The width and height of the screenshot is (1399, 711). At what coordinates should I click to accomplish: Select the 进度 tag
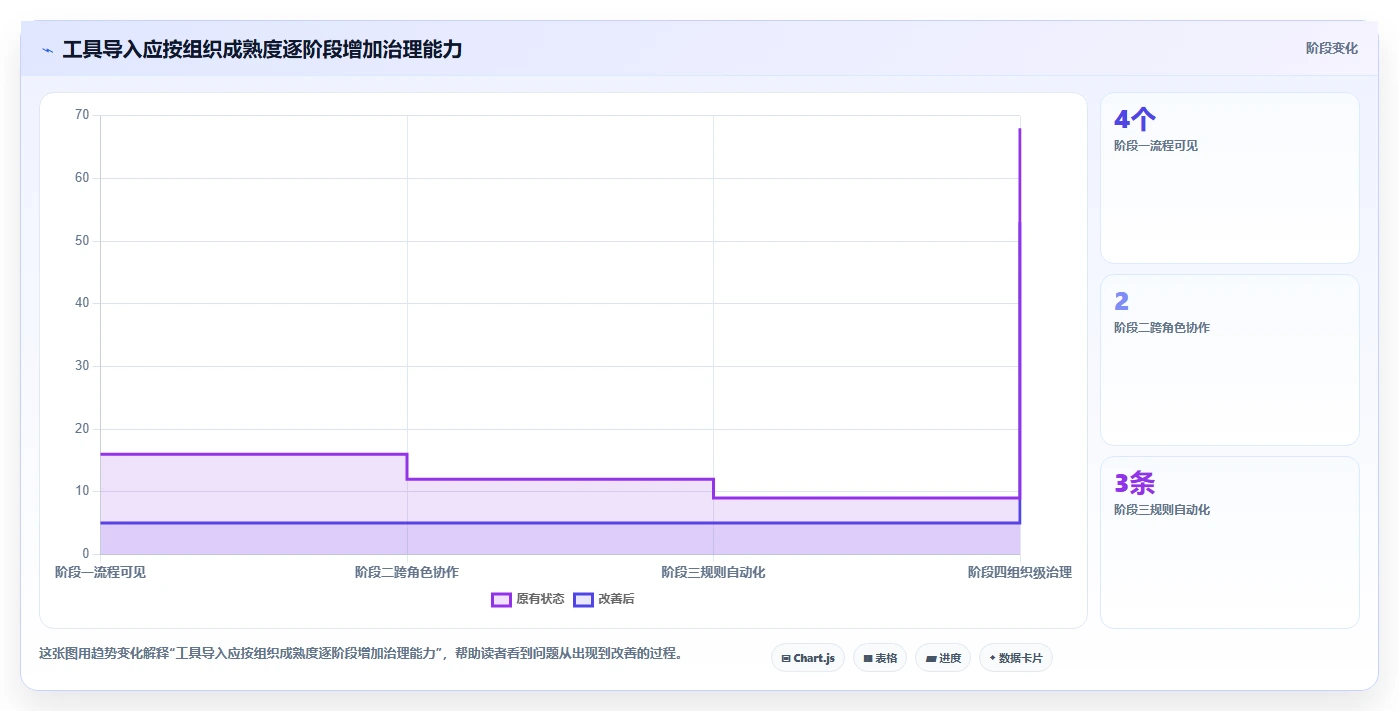pyautogui.click(x=943, y=658)
